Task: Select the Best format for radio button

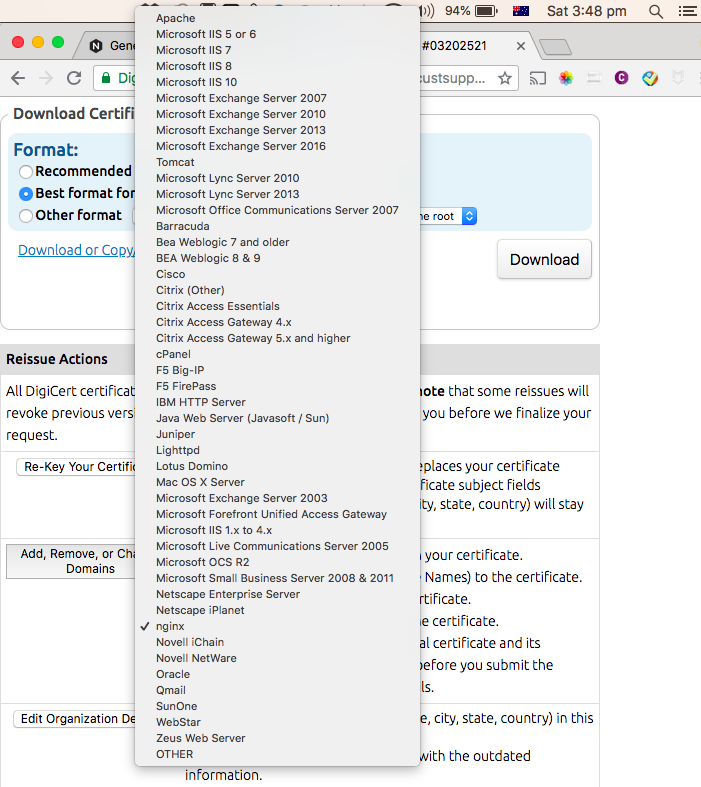Action: [x=26, y=194]
